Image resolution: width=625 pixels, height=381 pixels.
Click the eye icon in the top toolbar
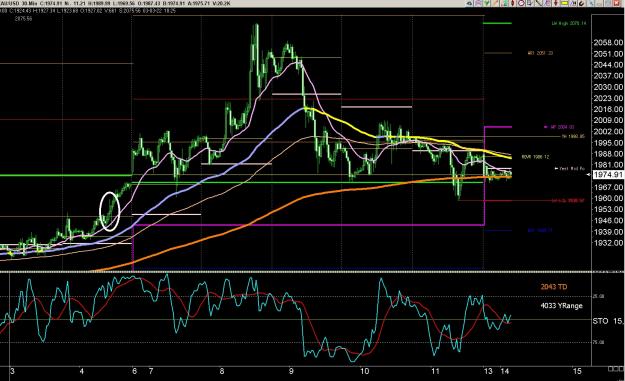coord(470,3)
